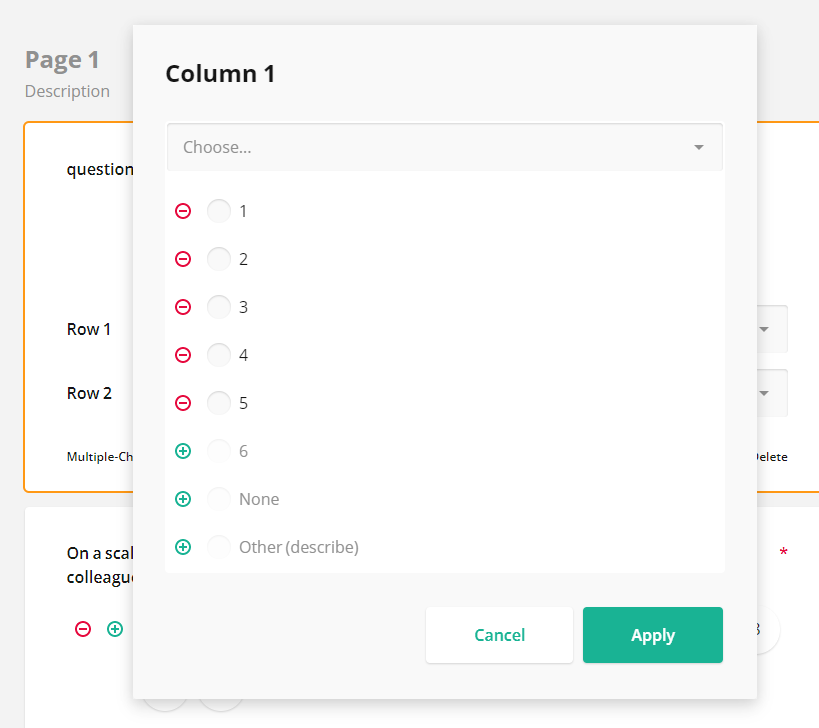
Task: Click red minus icon below scale question
Action: [83, 629]
